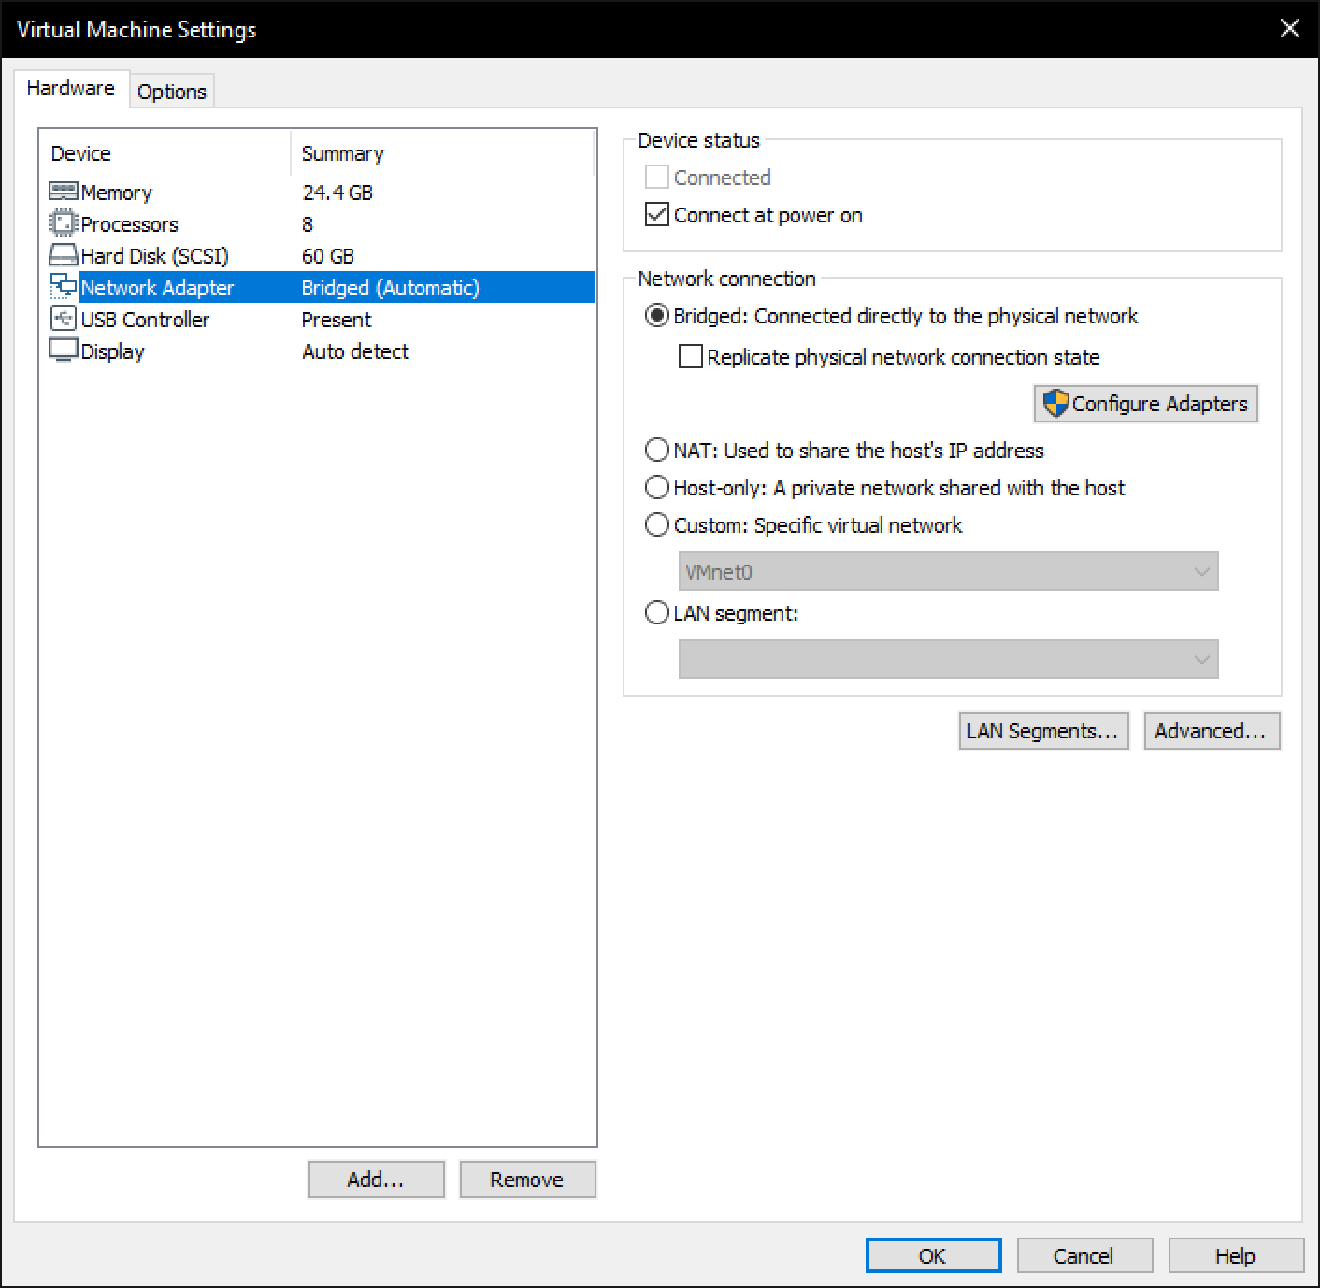Click the Network Adapter icon
Image resolution: width=1320 pixels, height=1288 pixels.
[63, 287]
